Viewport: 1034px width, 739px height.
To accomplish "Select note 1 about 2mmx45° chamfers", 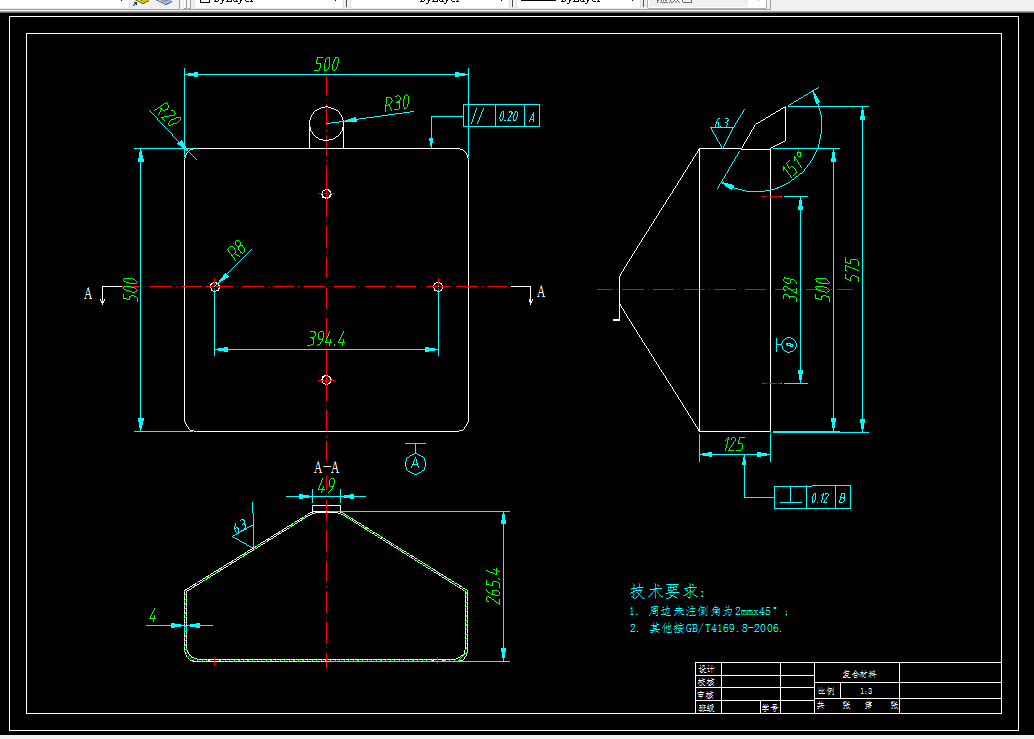I will tap(709, 611).
